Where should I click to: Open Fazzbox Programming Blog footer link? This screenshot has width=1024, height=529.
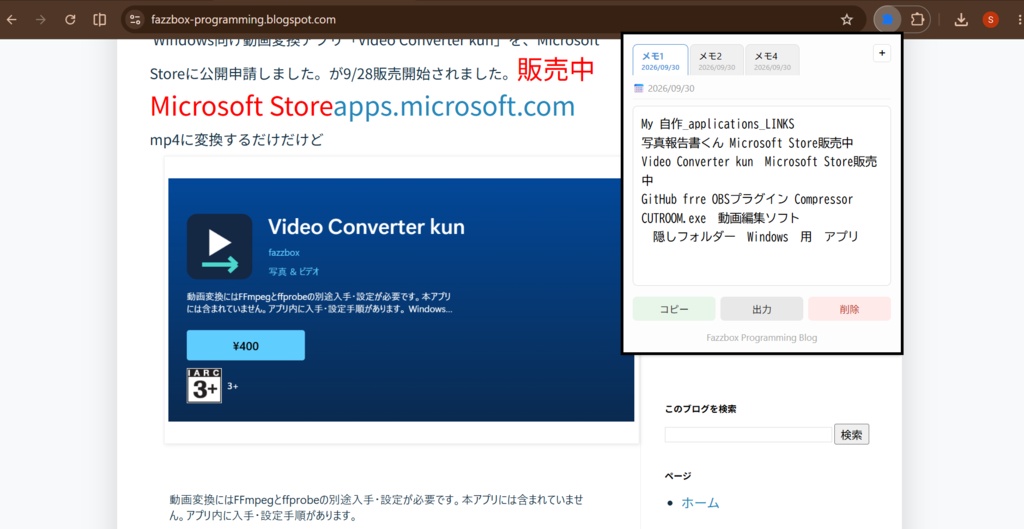pyautogui.click(x=761, y=338)
